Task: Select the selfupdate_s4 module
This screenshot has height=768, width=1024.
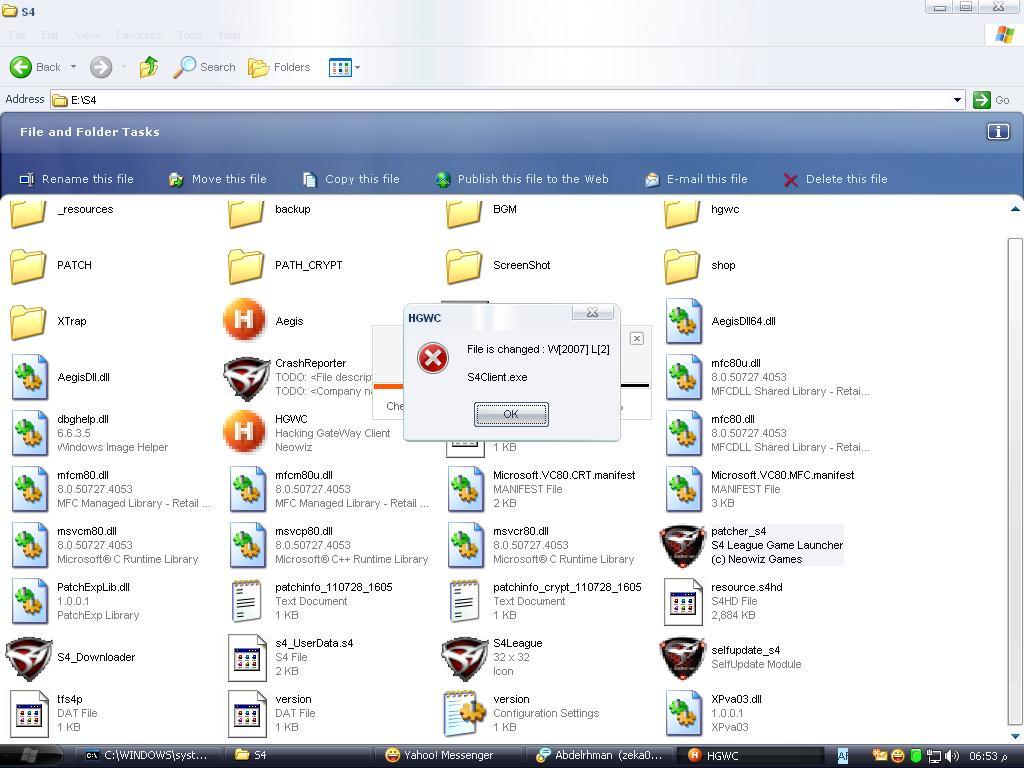Action: 730,658
